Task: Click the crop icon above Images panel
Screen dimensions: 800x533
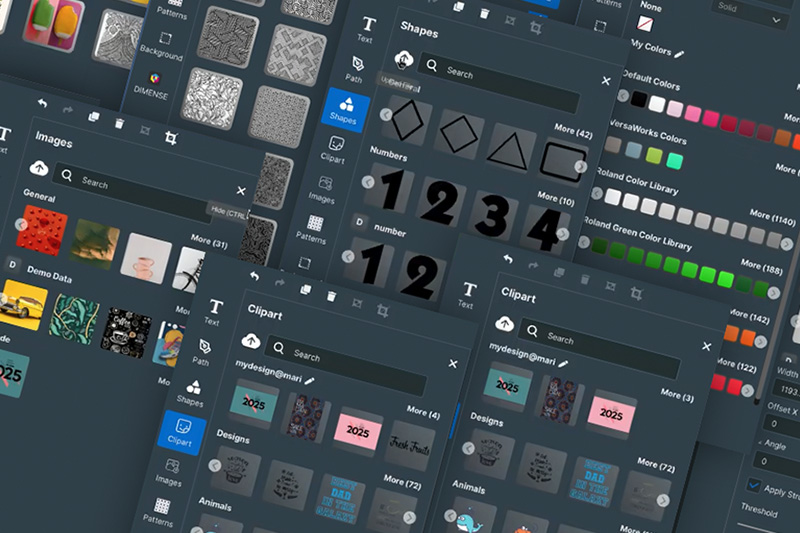Action: tap(171, 137)
